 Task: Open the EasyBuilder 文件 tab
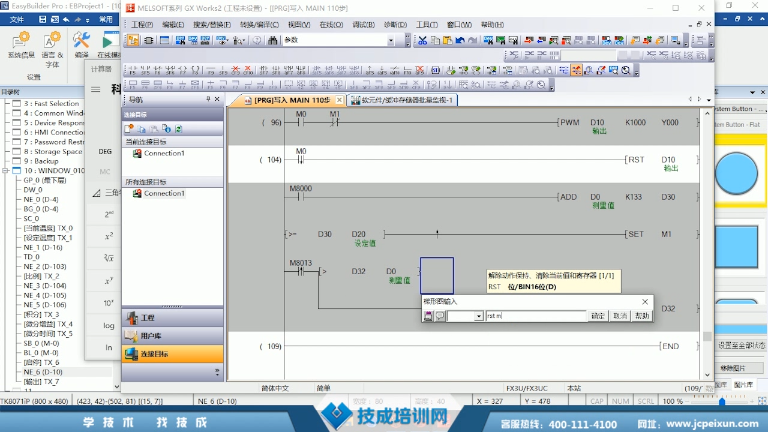click(x=17, y=20)
